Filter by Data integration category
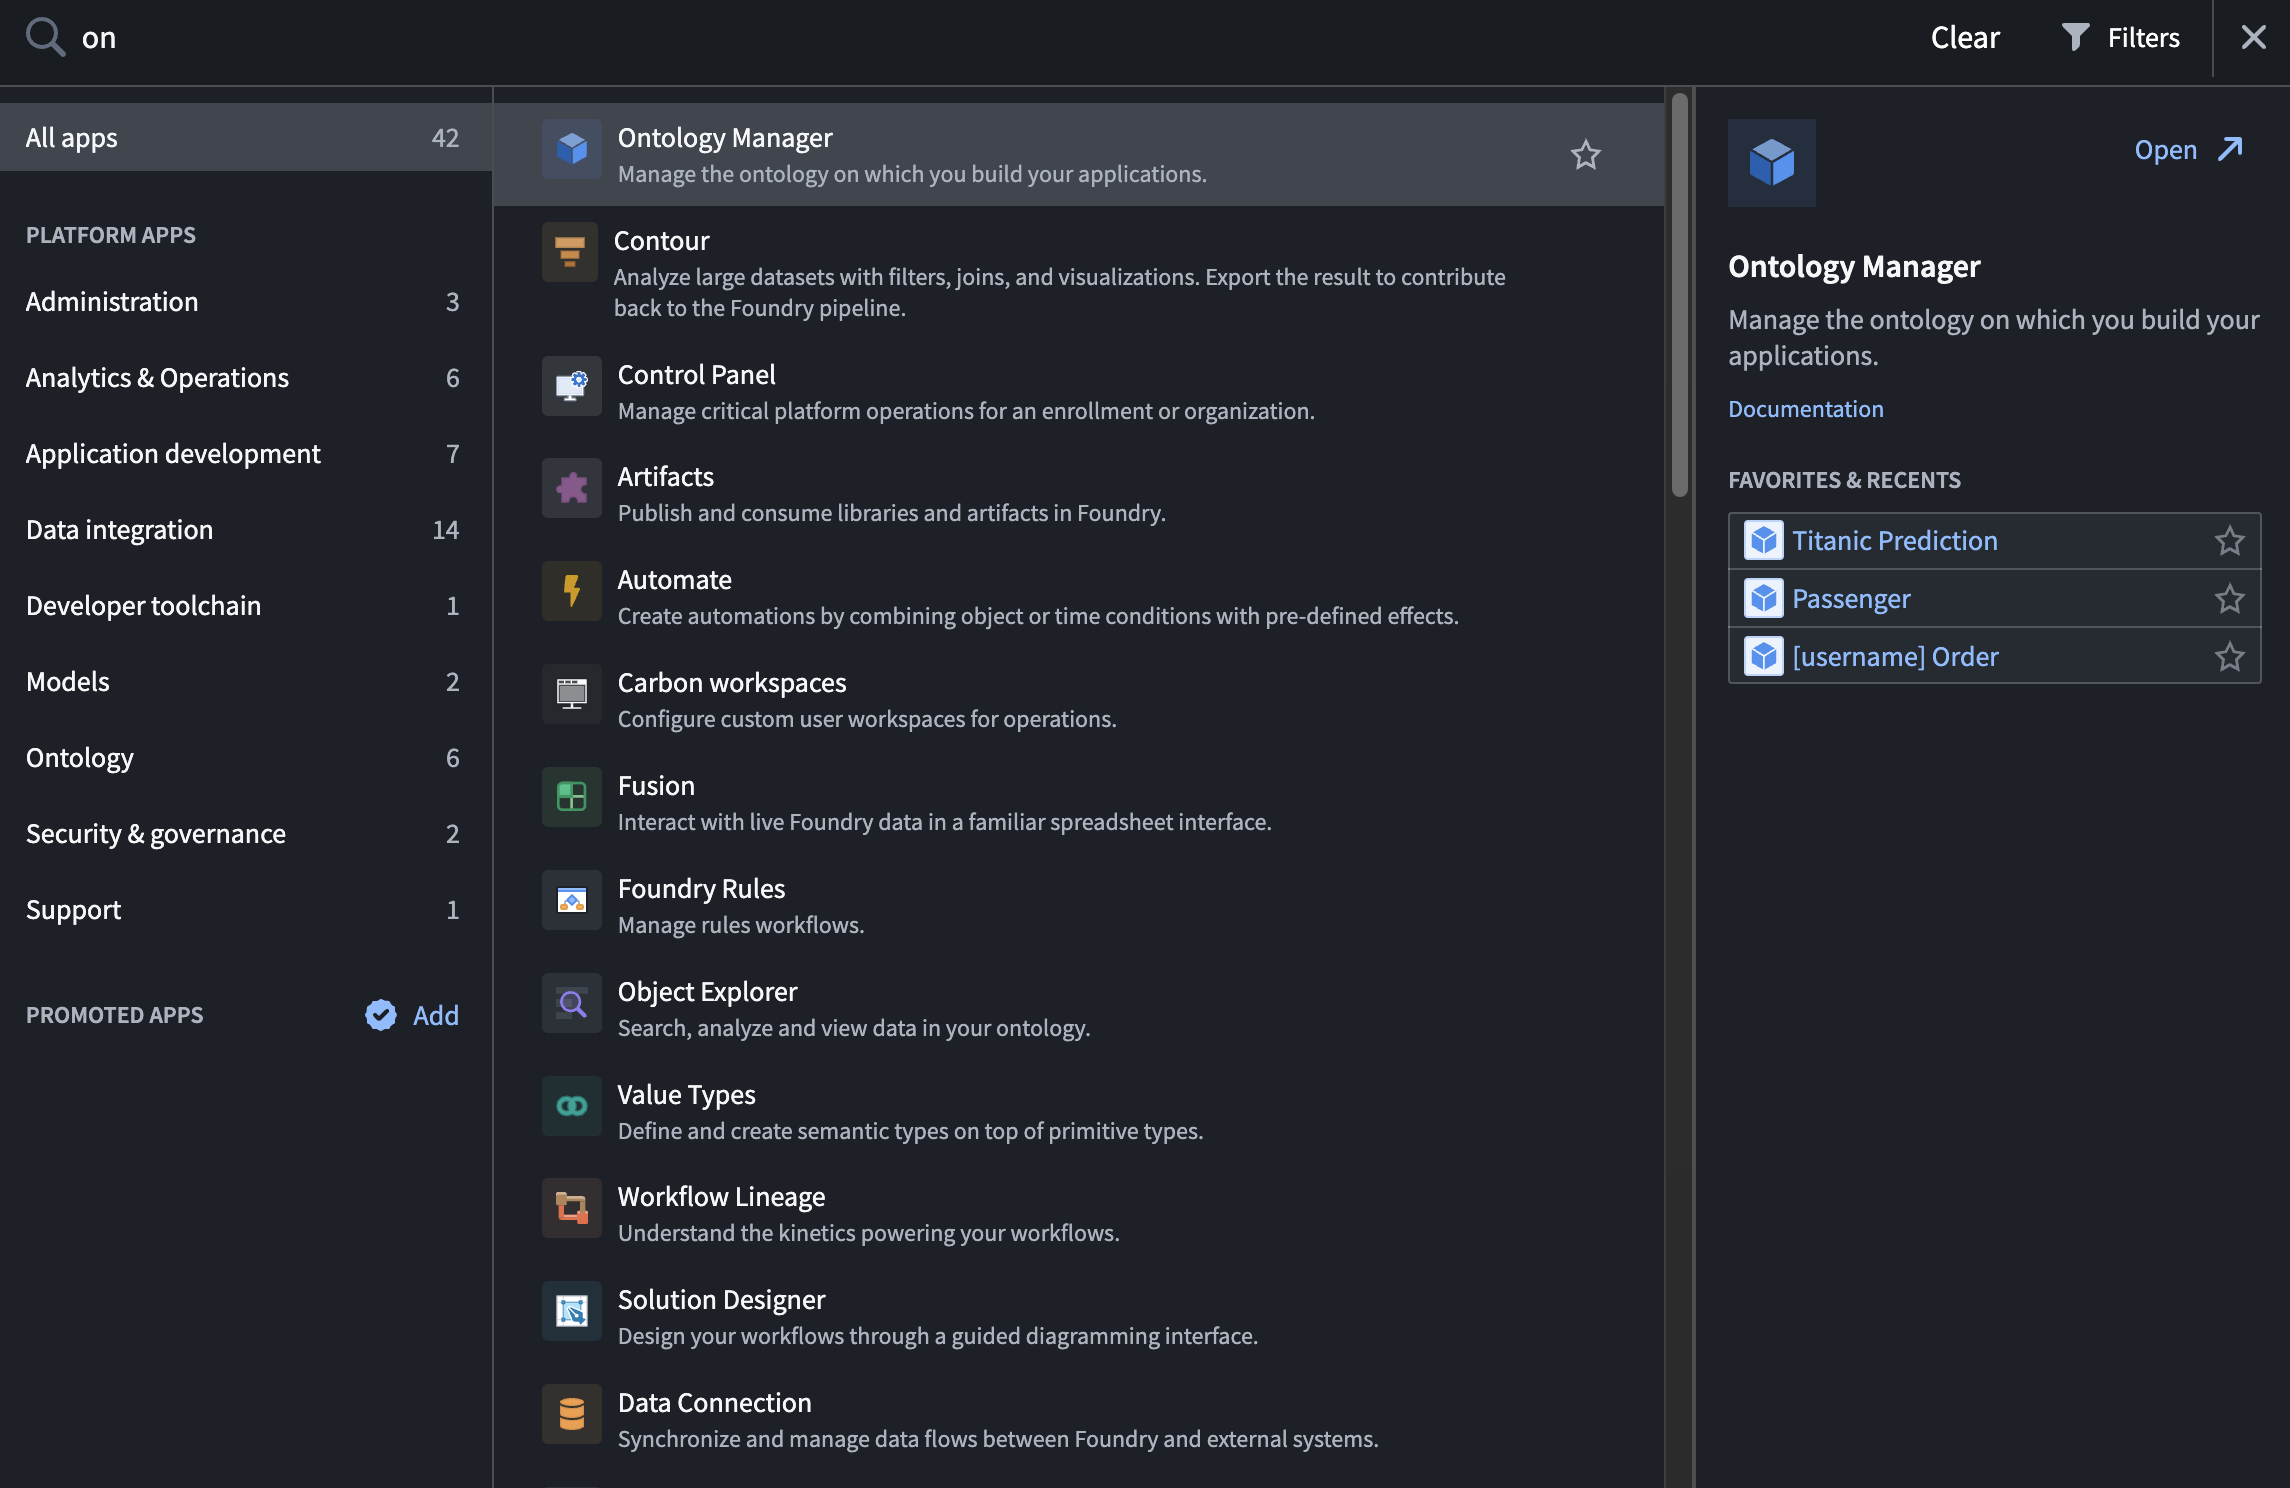 (x=246, y=530)
